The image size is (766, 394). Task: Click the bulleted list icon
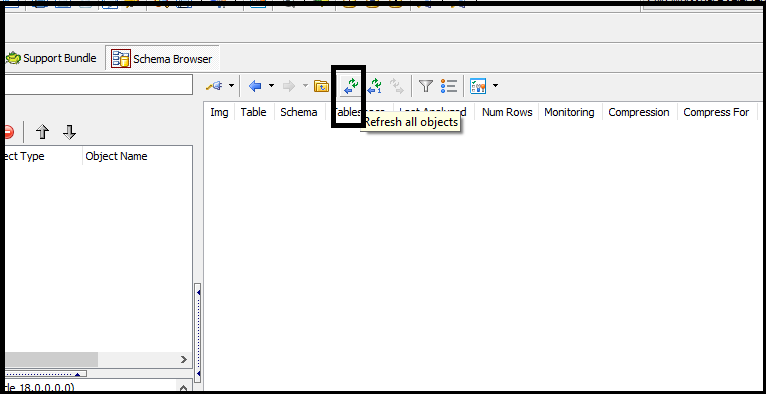pyautogui.click(x=448, y=86)
